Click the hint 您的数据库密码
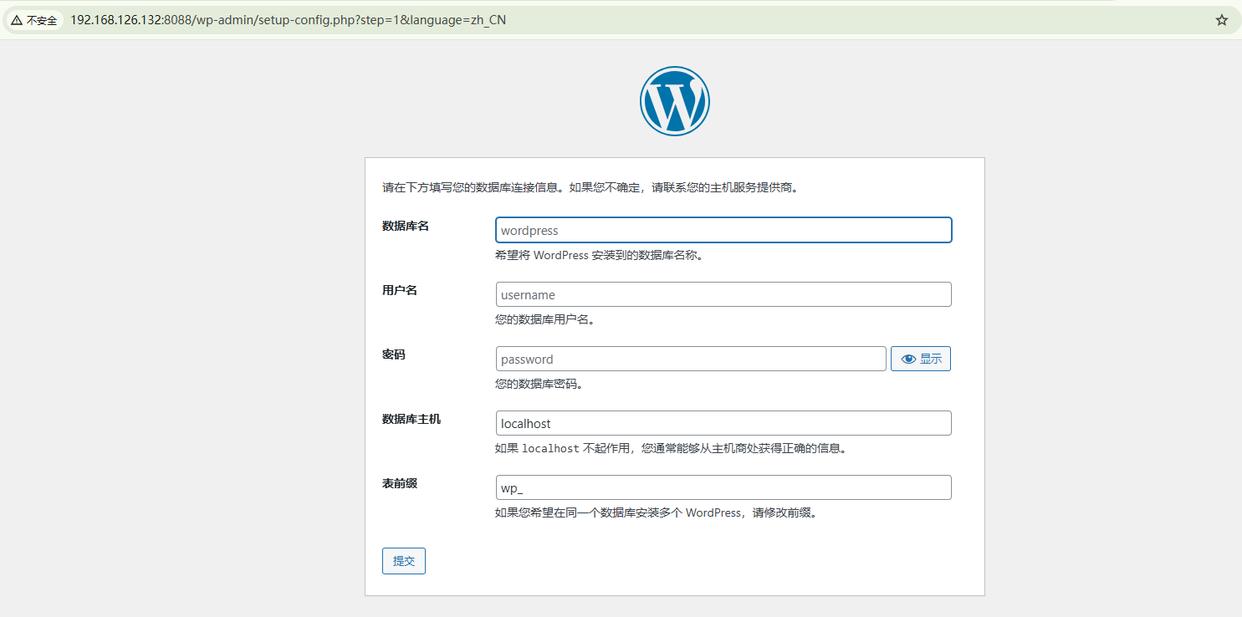The image size is (1242, 617). coord(539,384)
